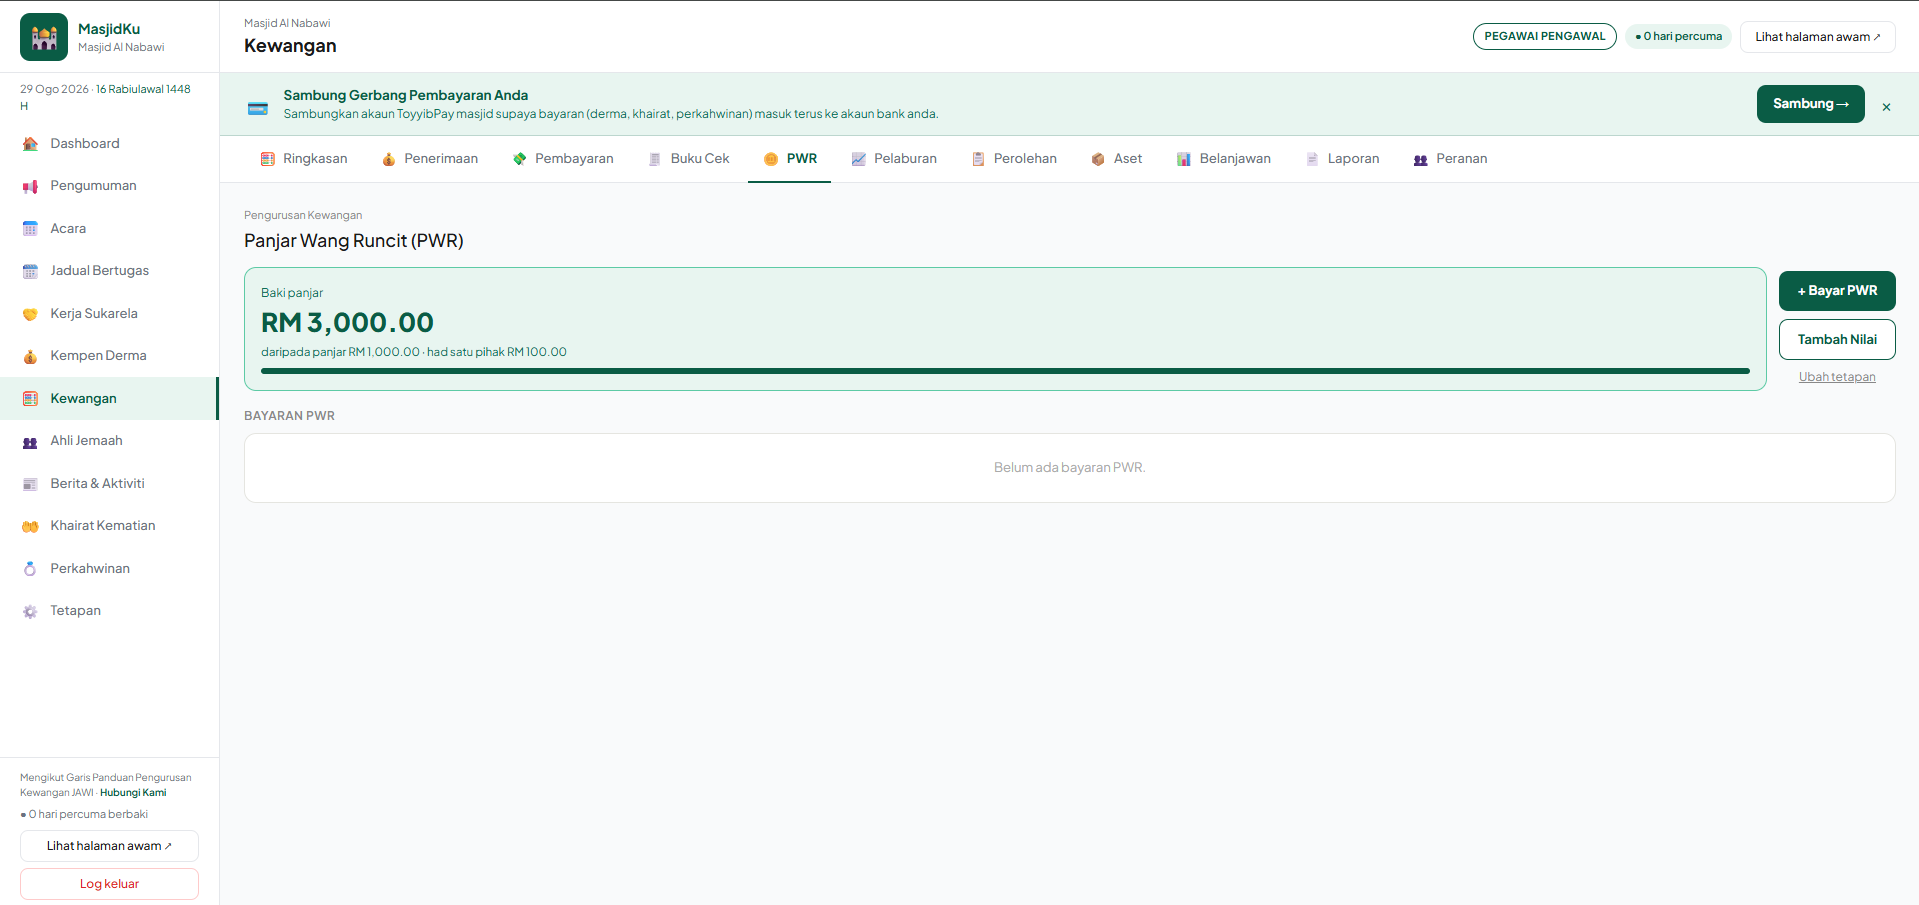This screenshot has height=905, width=1919.
Task: Click the 0 hari percuma pill
Action: tap(1678, 37)
